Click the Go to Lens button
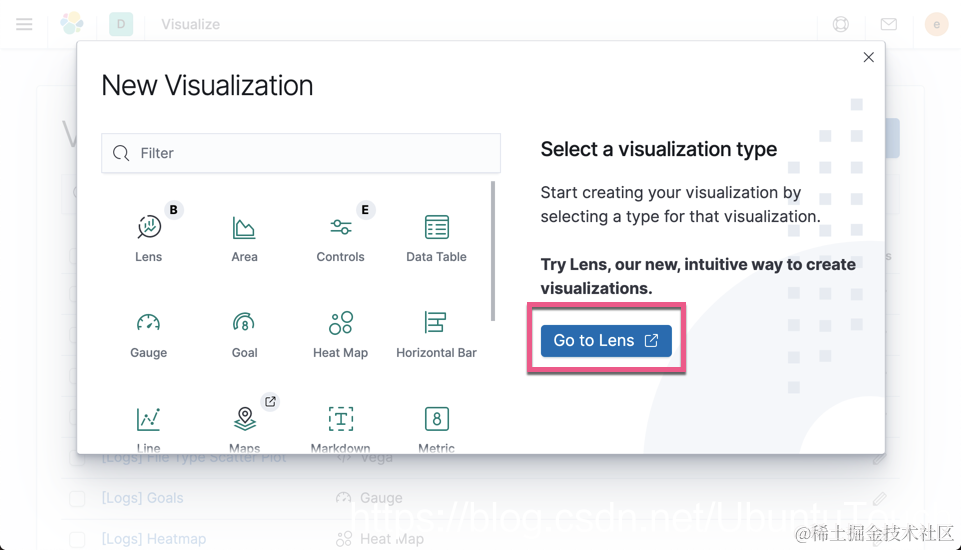The height and width of the screenshot is (550, 961). click(606, 340)
